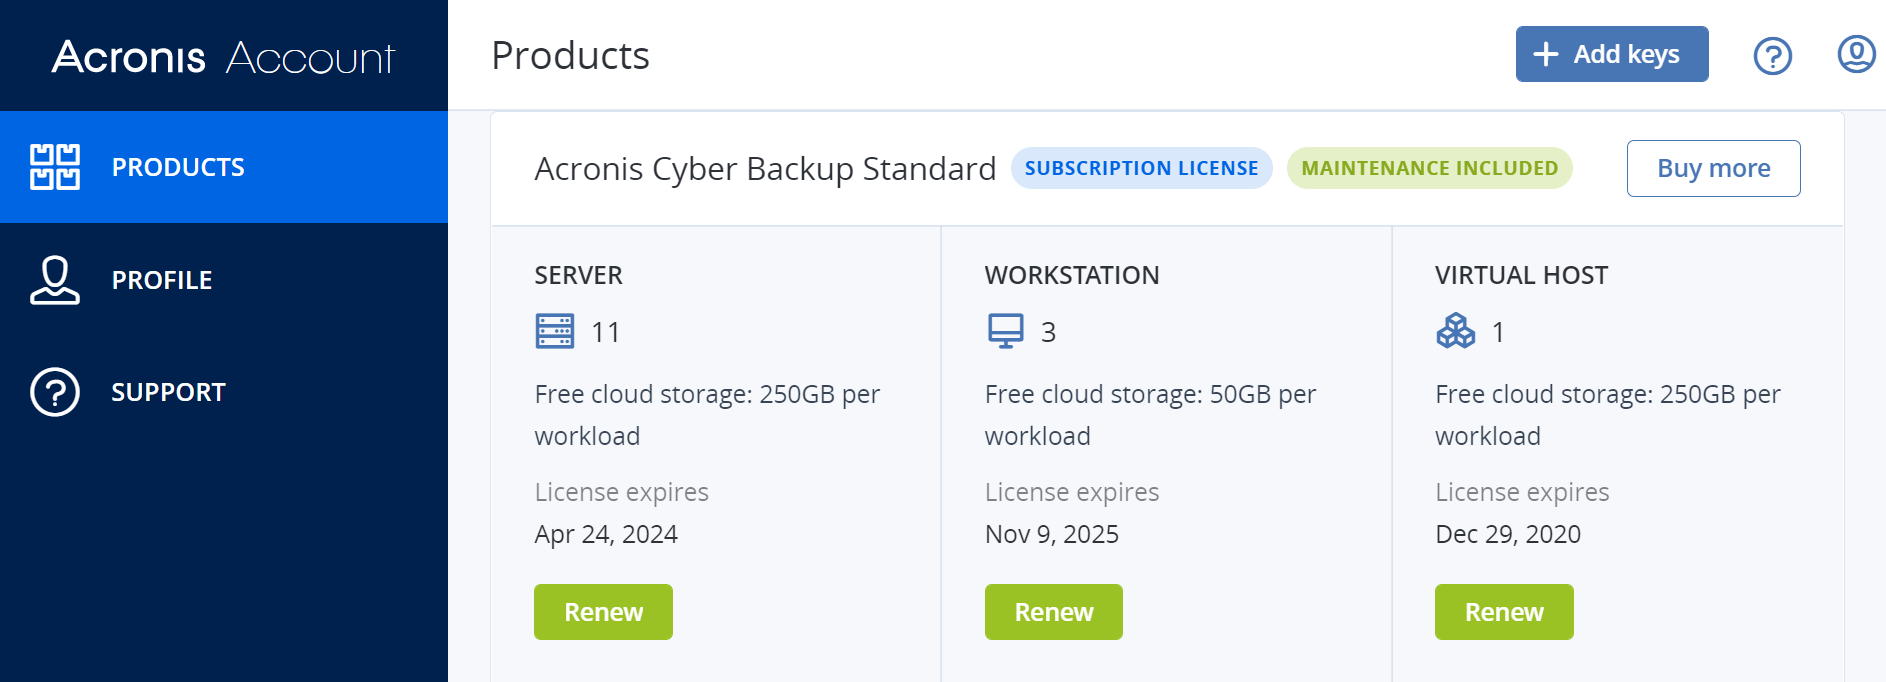This screenshot has height=682, width=1886.
Task: Select the PRODUCTS menu label
Action: coord(178,167)
